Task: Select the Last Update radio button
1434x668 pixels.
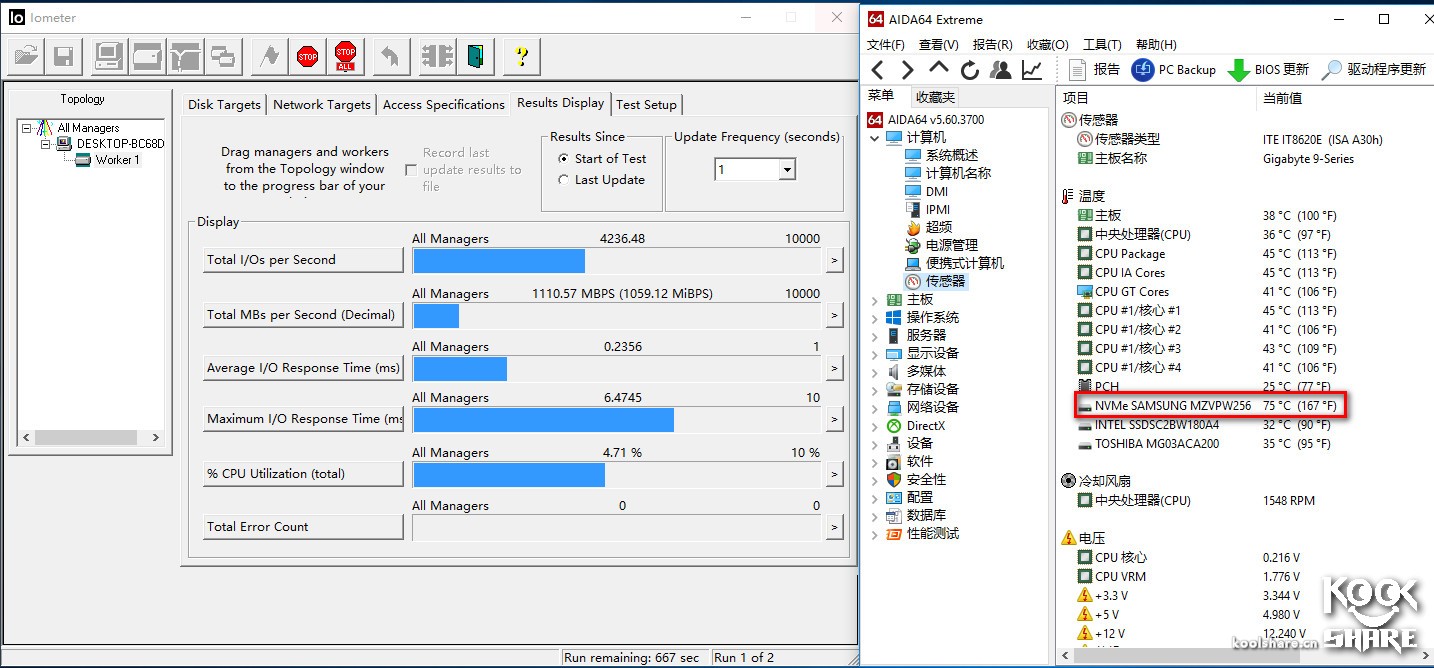Action: 565,180
